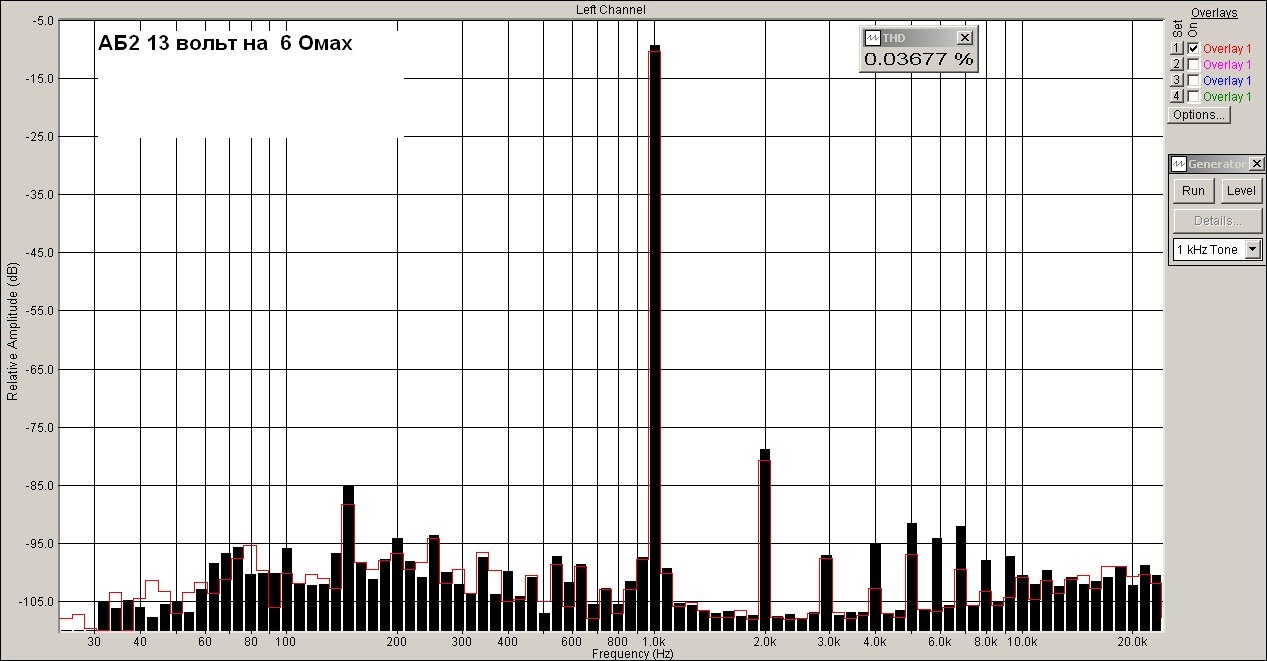This screenshot has width=1267, height=661.
Task: Close the Generator panel
Action: [x=1257, y=164]
